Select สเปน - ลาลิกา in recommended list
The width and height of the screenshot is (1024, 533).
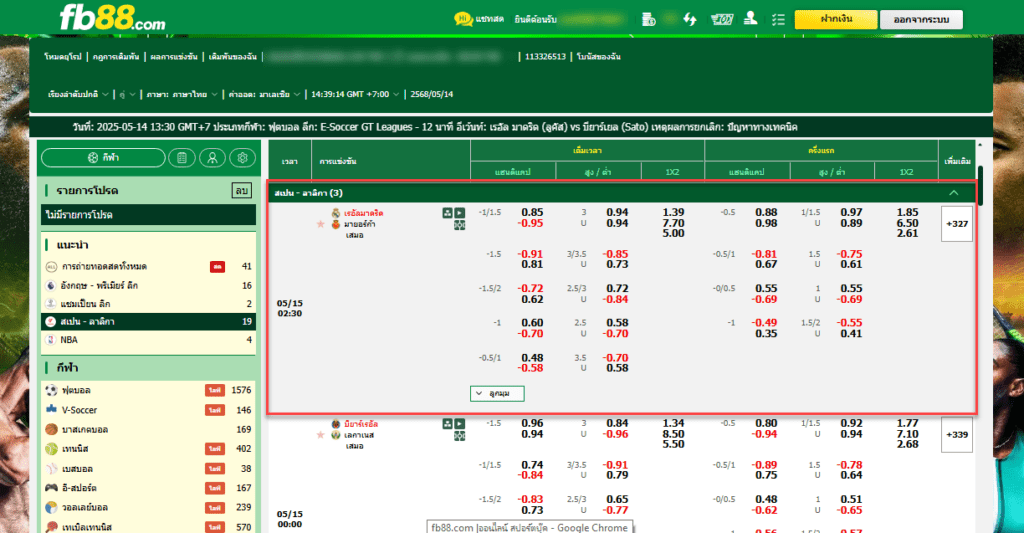tap(148, 321)
